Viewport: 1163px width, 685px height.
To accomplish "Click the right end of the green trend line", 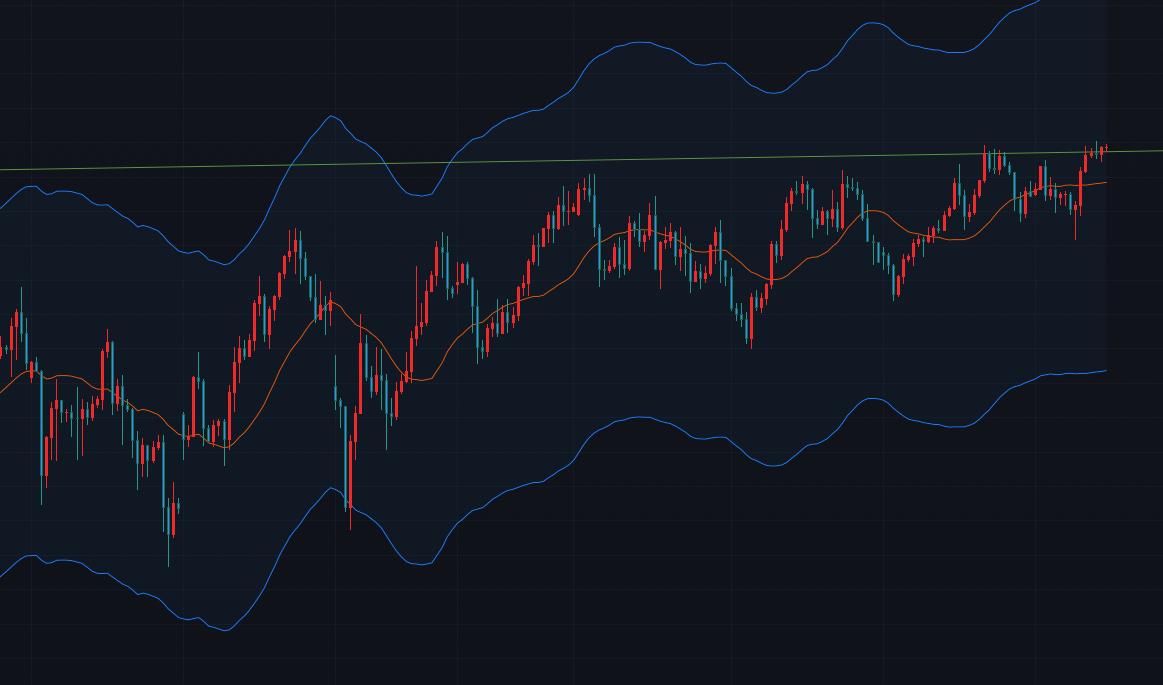I will coord(1159,151).
